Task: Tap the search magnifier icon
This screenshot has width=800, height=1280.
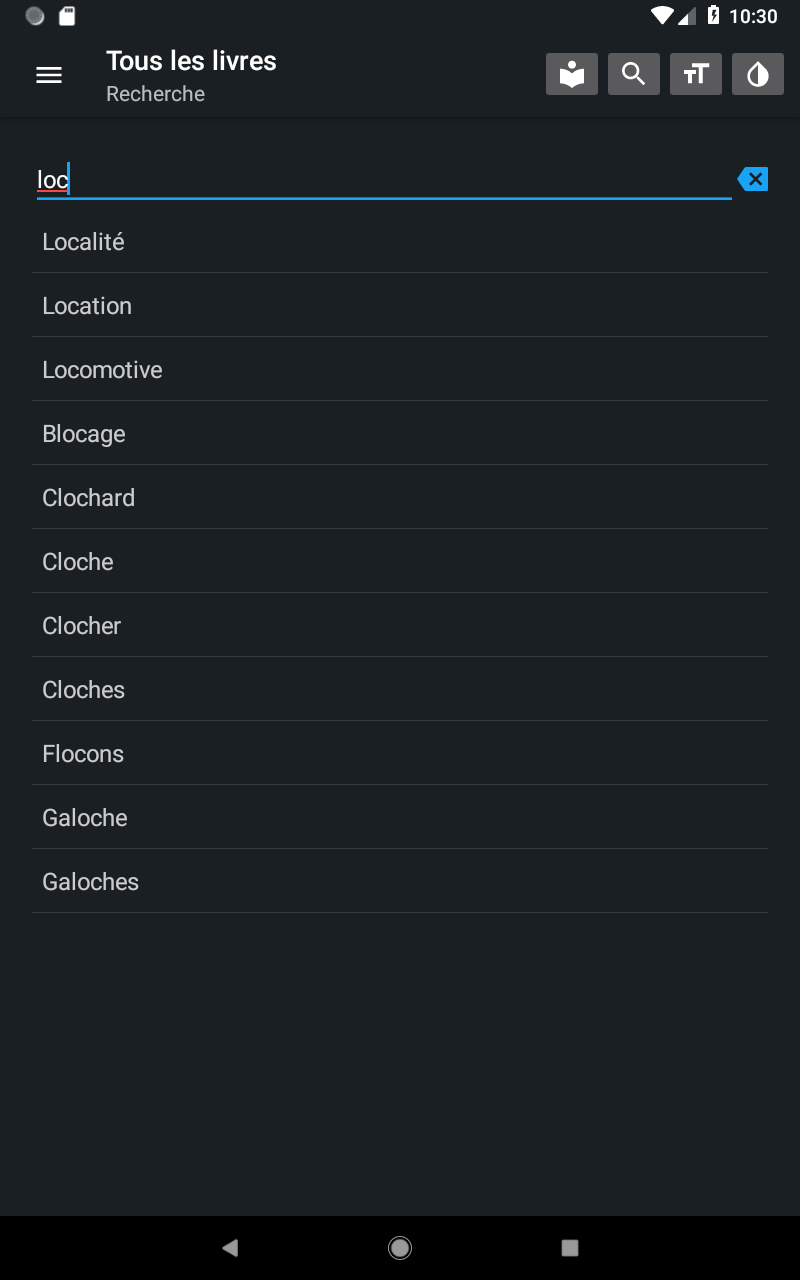Action: [x=634, y=75]
